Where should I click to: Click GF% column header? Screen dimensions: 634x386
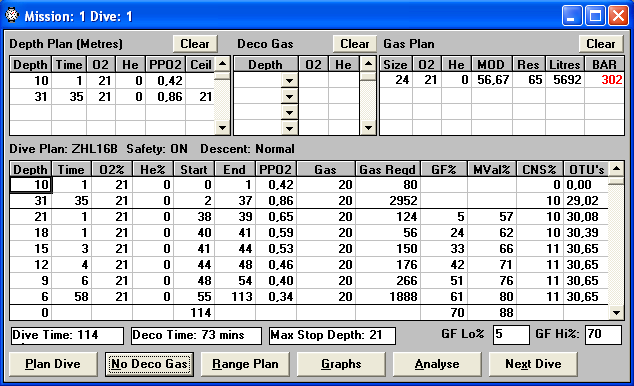pyautogui.click(x=444, y=169)
